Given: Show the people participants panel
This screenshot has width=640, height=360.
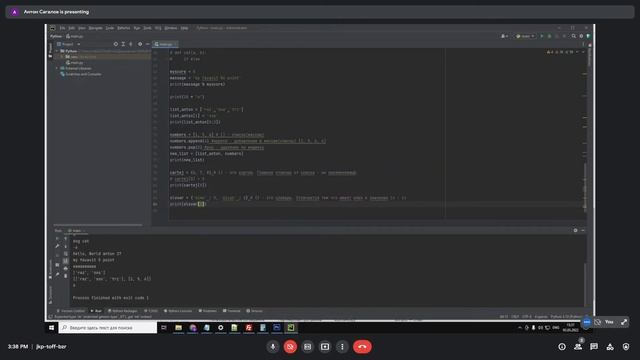Looking at the screenshot, I should pos(578,347).
